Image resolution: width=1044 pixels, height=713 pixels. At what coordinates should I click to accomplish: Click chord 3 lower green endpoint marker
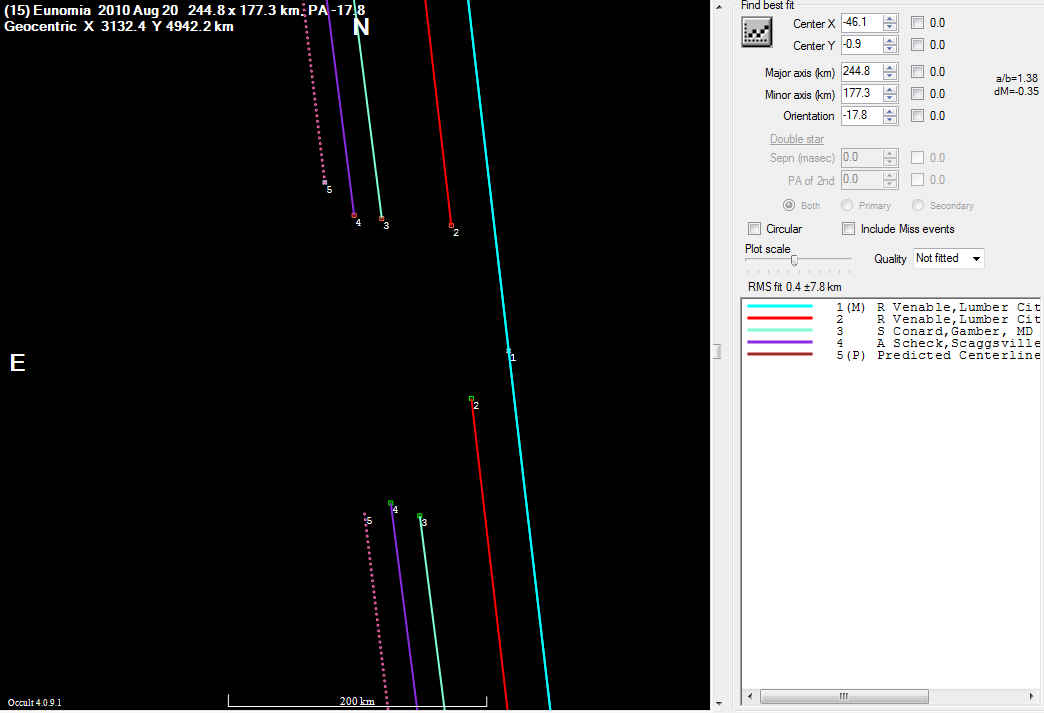click(x=419, y=515)
